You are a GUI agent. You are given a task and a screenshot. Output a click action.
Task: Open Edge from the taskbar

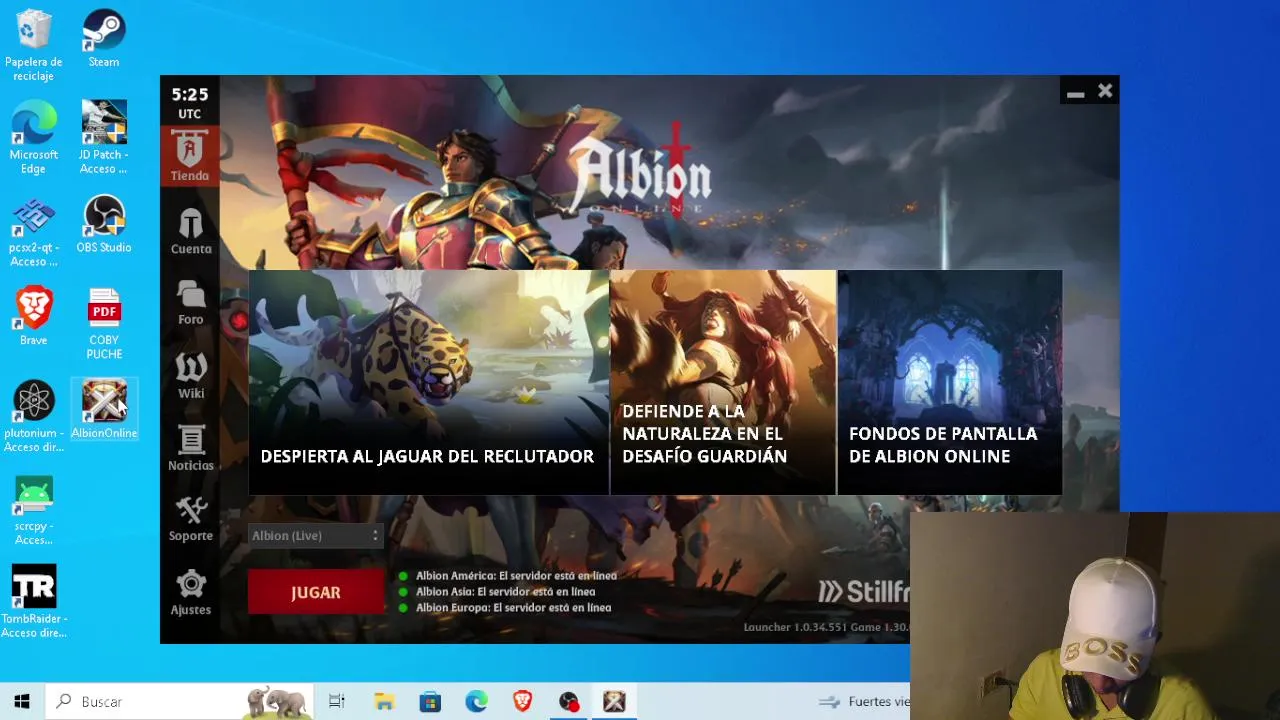coord(476,702)
